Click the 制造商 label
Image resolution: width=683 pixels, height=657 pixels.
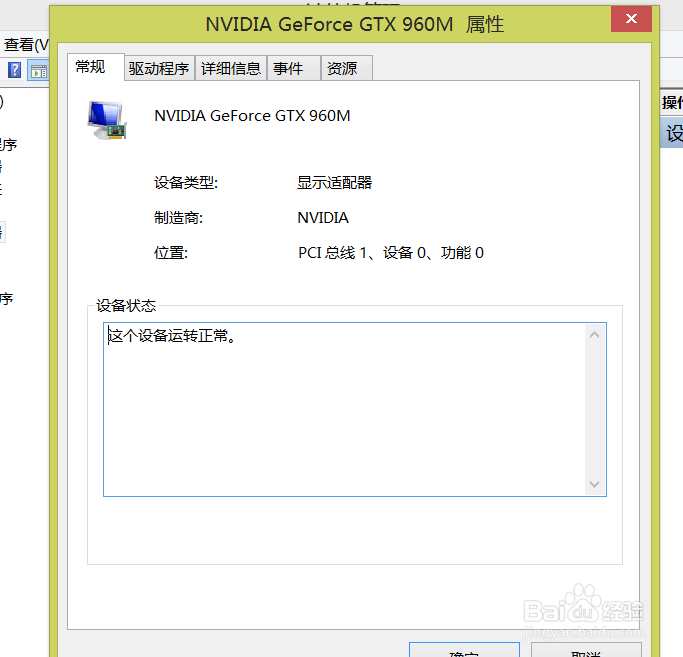point(179,217)
